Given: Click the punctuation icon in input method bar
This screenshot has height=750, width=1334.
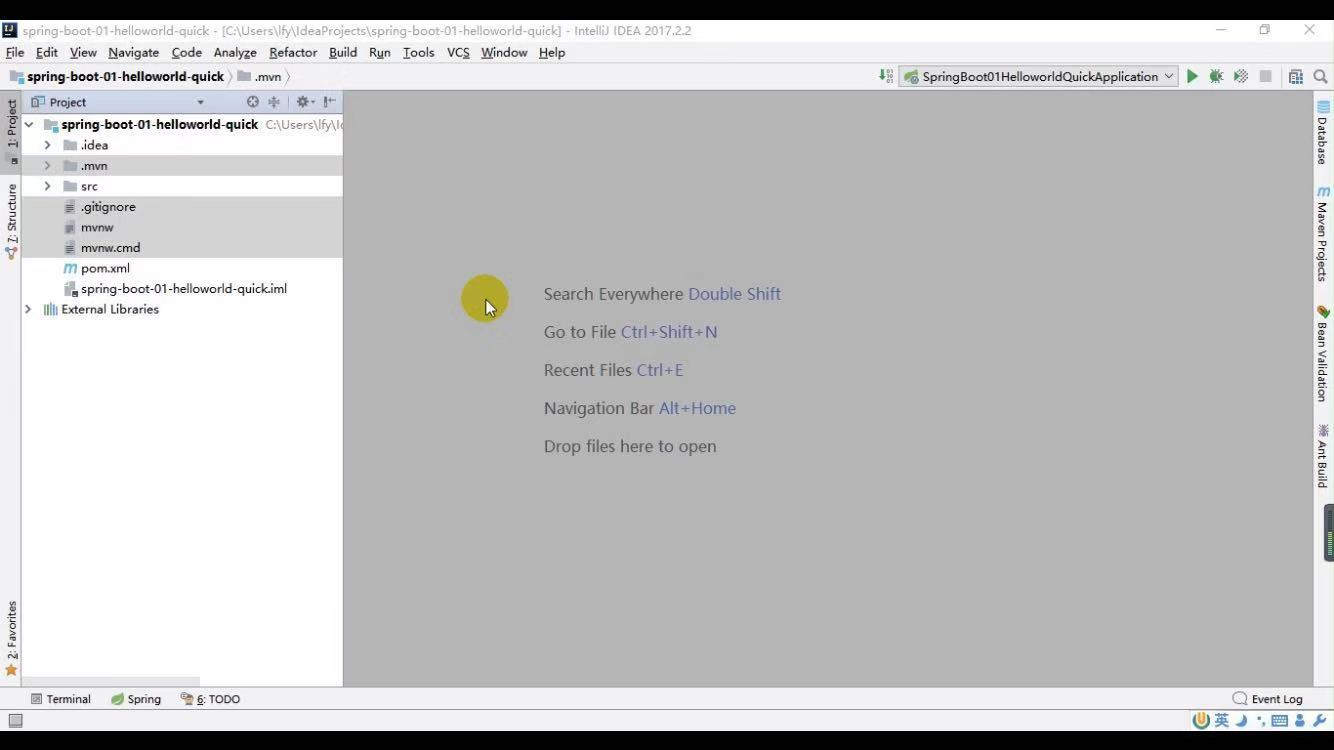Looking at the screenshot, I should 1260,722.
